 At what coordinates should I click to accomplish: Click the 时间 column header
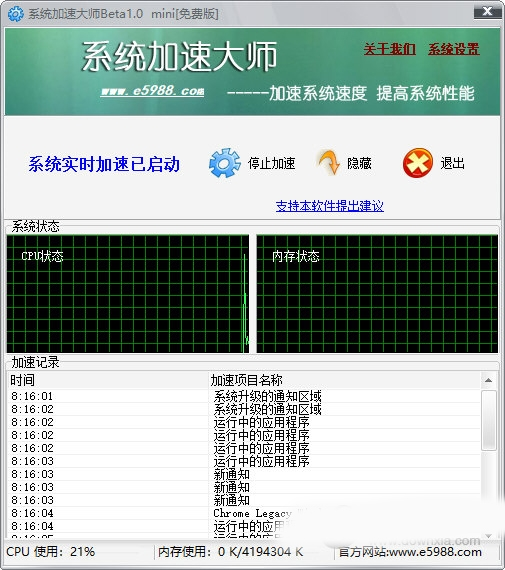(108, 380)
